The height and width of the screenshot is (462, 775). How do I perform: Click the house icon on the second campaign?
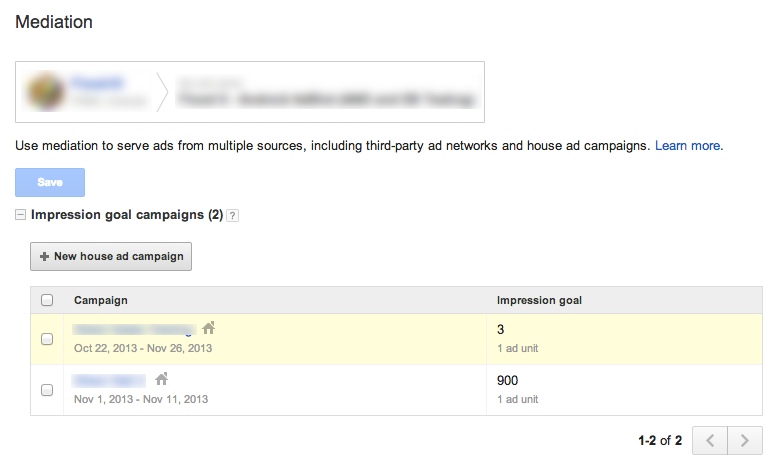point(162,379)
